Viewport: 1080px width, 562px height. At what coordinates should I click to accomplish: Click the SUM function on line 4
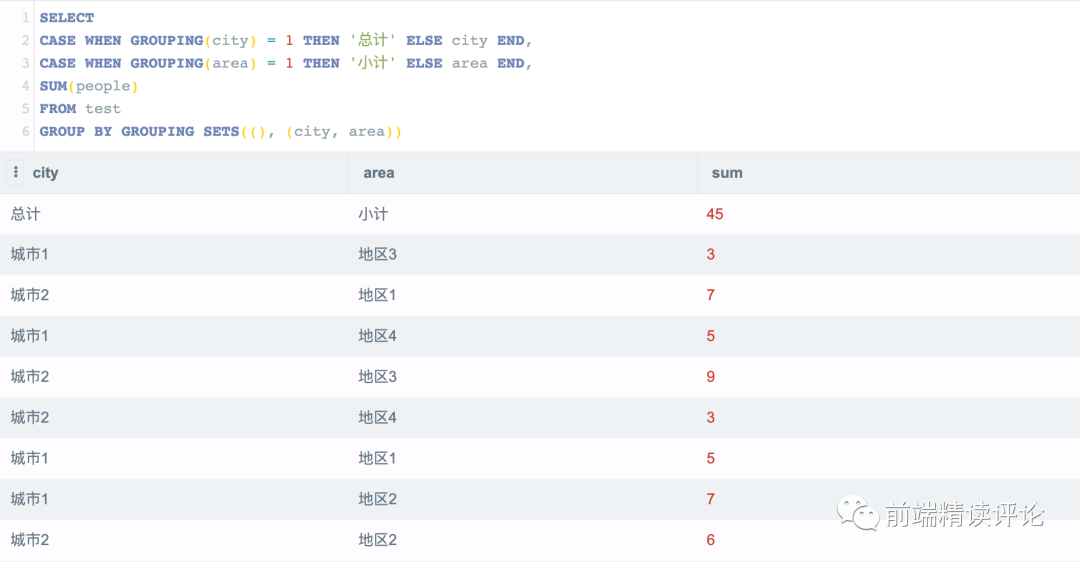53,86
